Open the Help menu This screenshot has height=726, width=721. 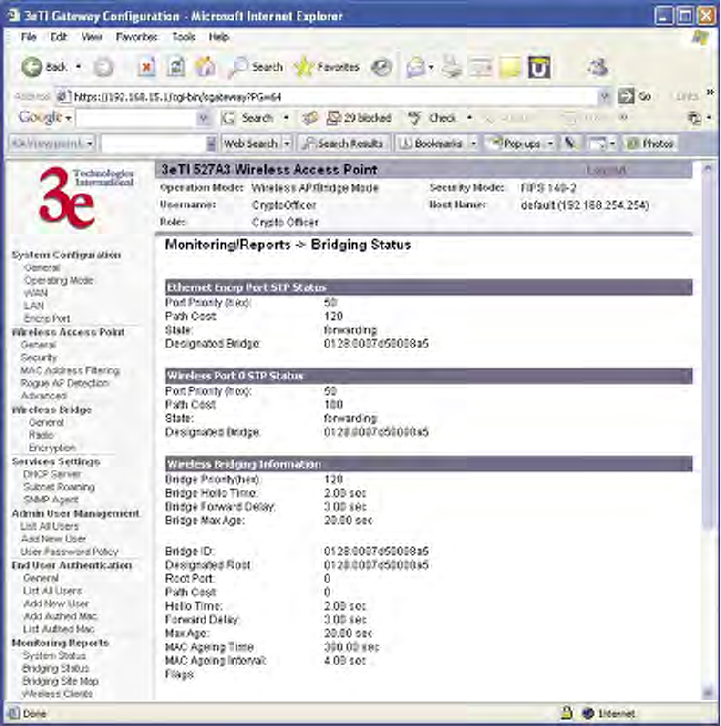tap(219, 37)
